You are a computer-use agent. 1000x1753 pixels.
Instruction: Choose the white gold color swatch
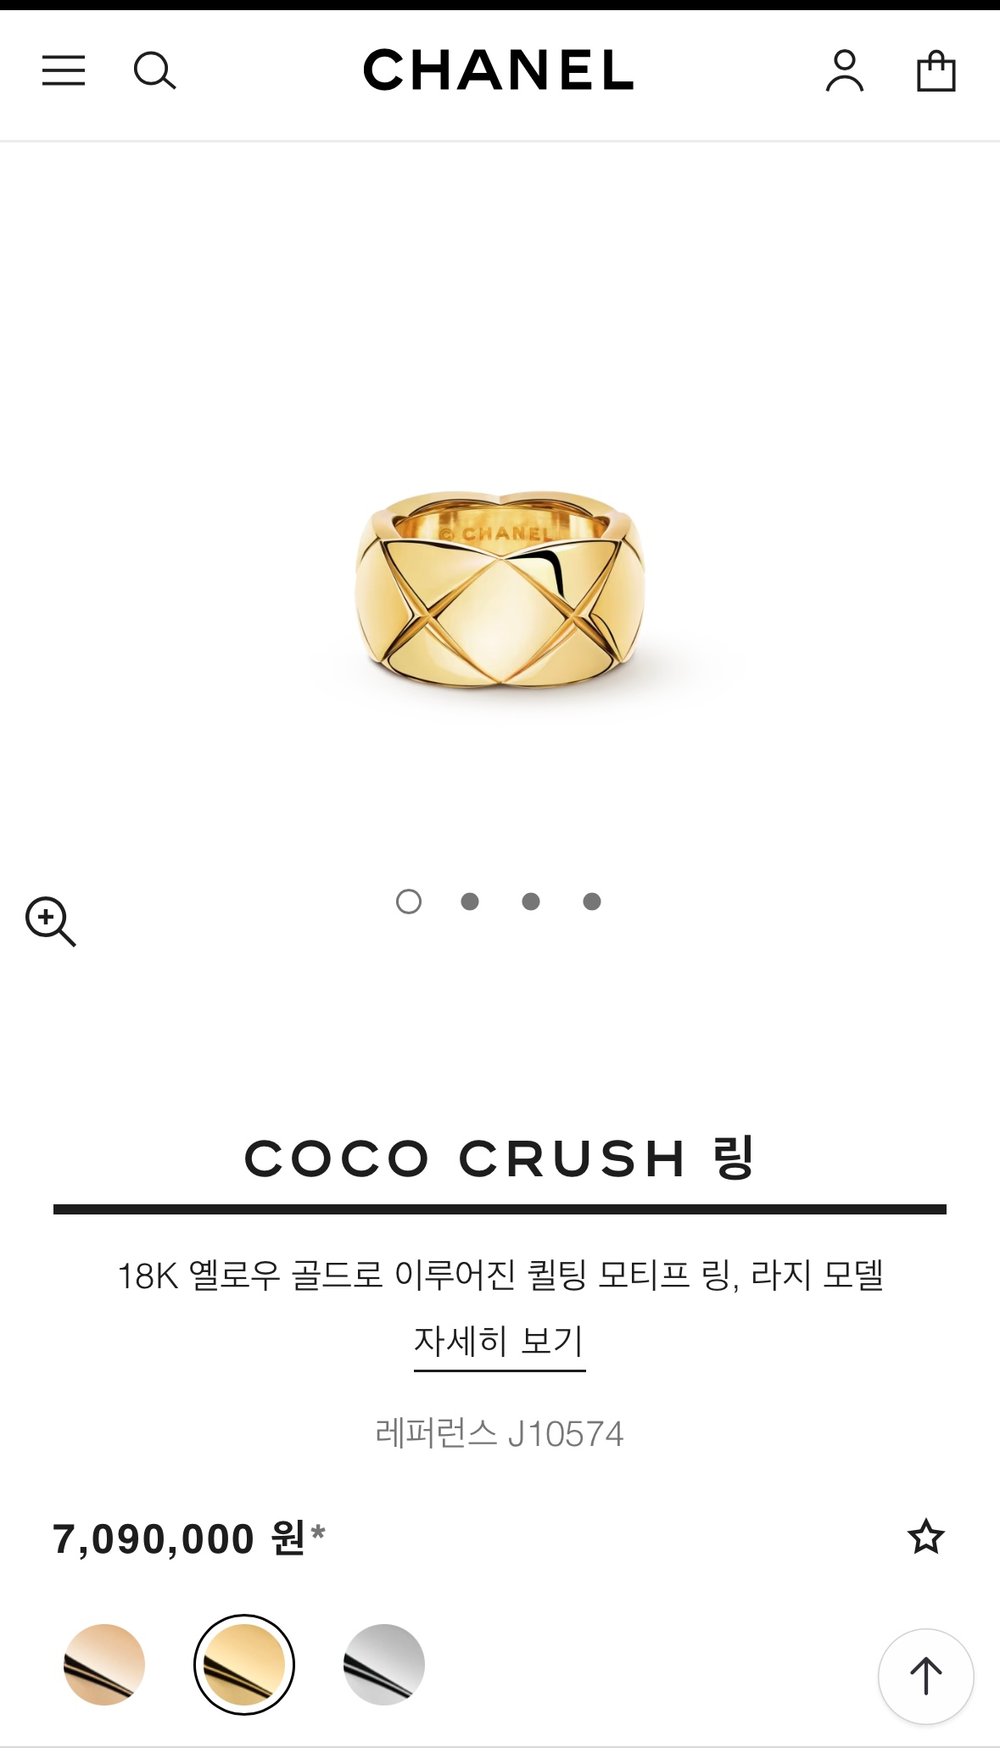(384, 1664)
